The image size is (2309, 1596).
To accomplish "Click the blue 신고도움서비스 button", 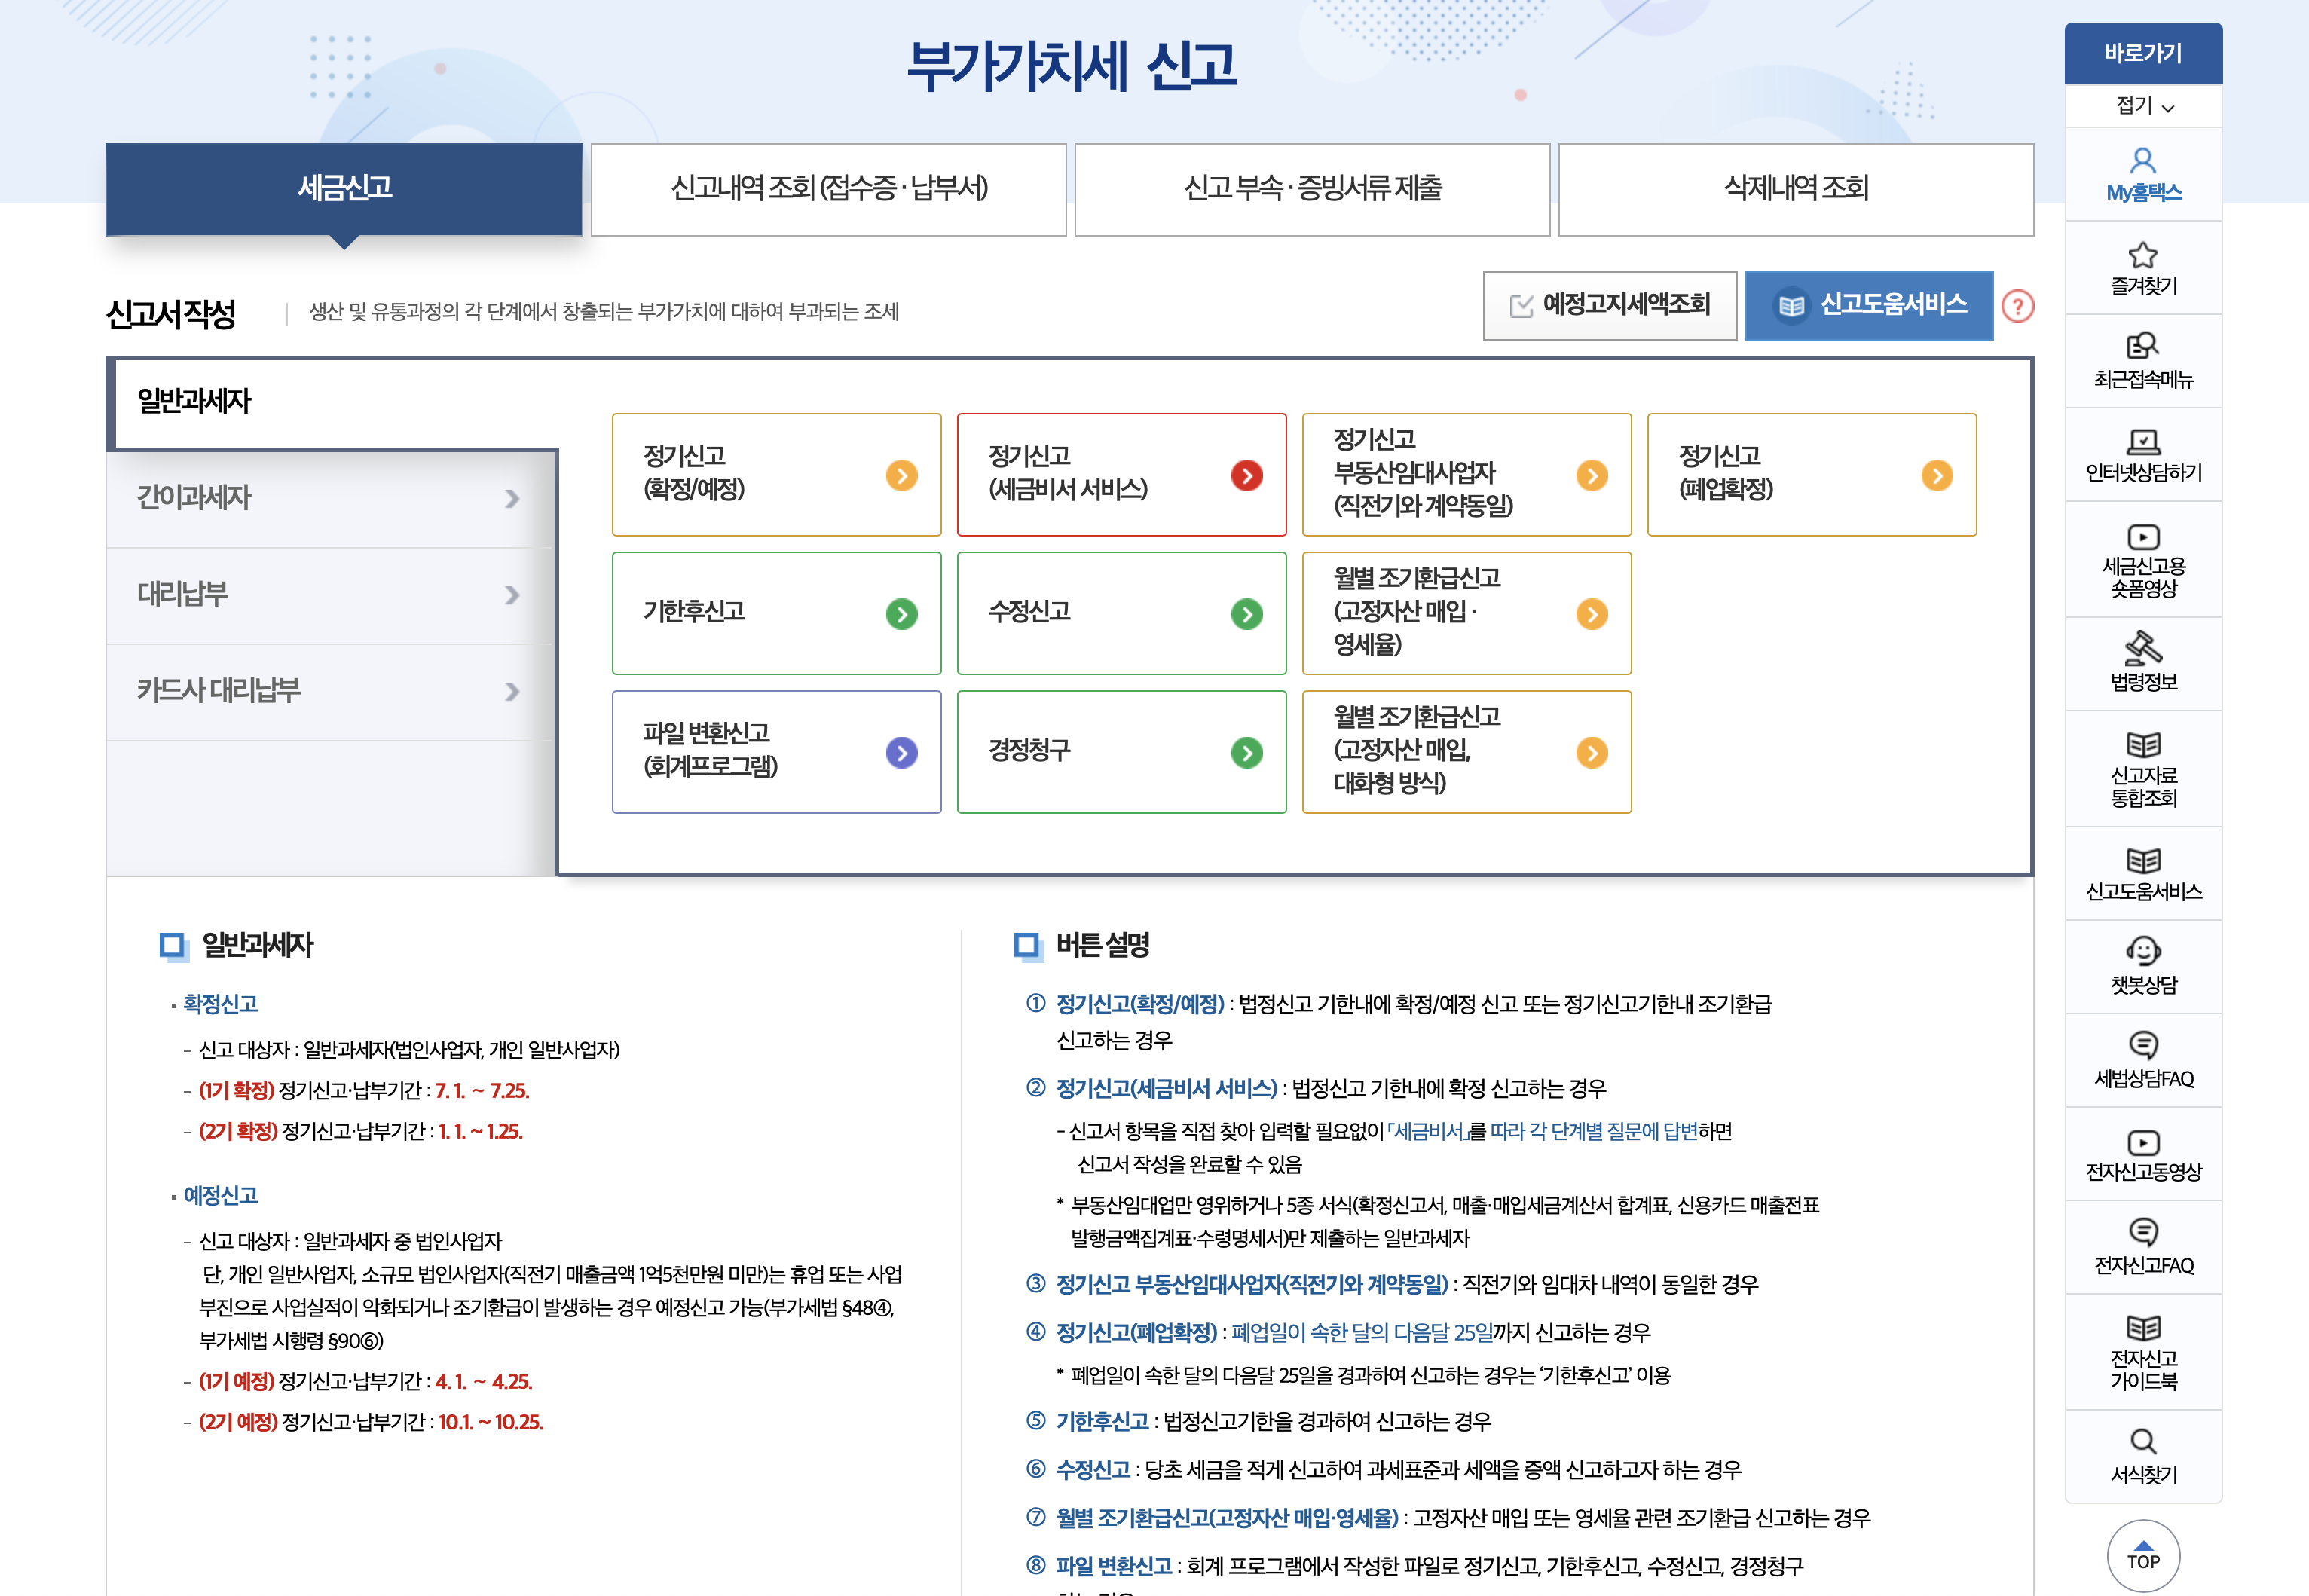I will 1868,306.
